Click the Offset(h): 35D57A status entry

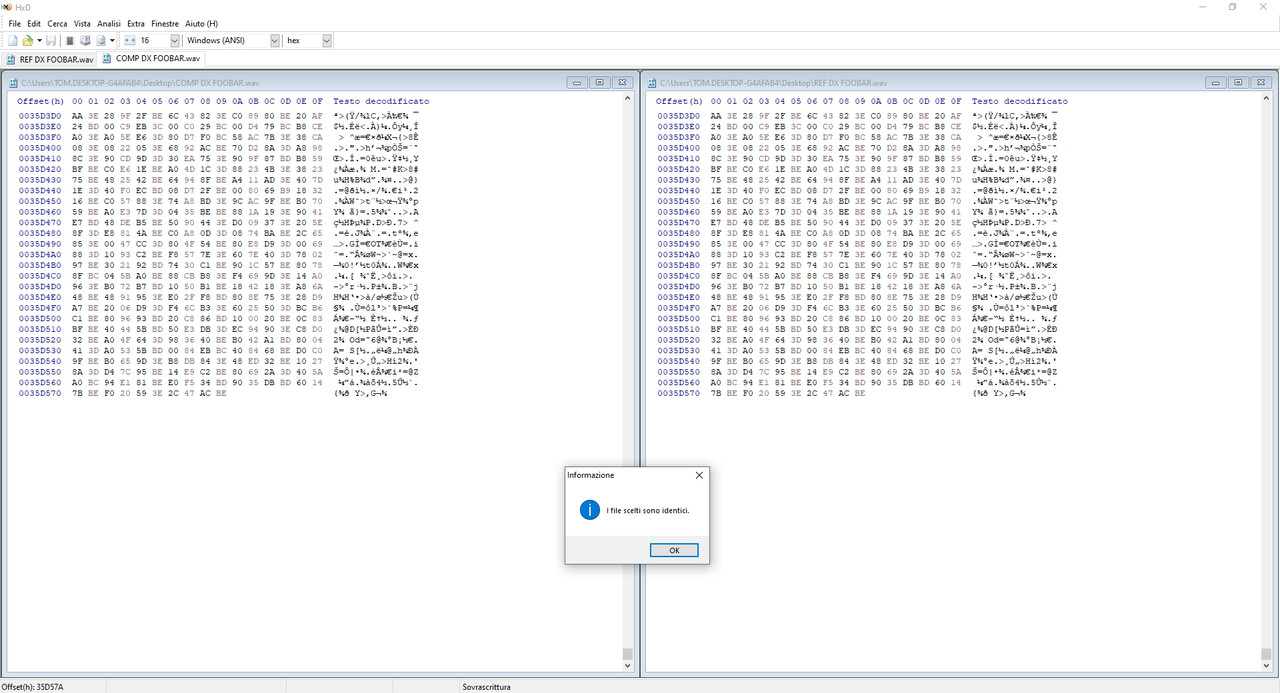click(x=32, y=687)
